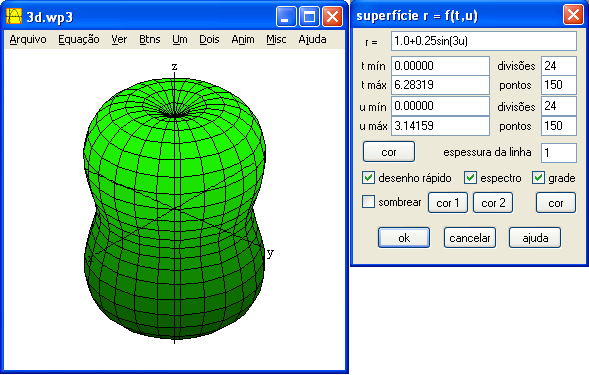Close the superfície dialog window
Viewport: 589px width, 375px height.
pyautogui.click(x=573, y=15)
